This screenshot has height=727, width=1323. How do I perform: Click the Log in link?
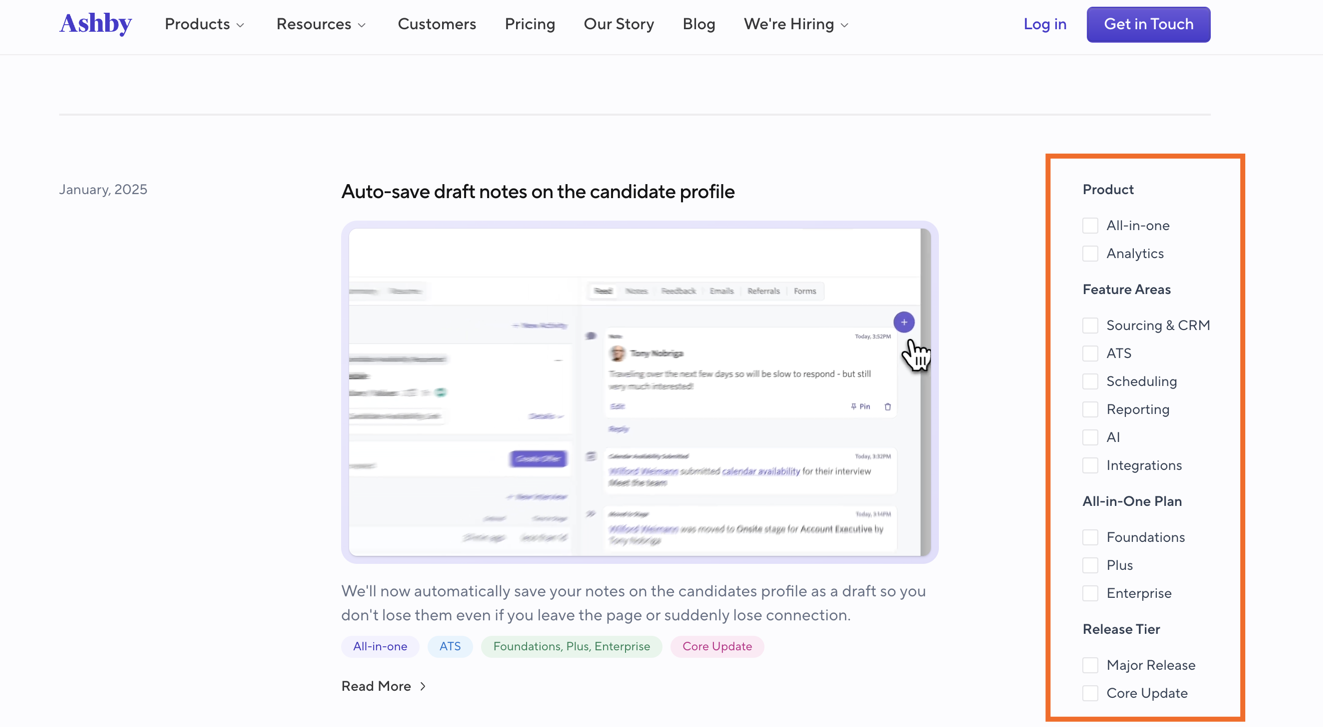1045,24
